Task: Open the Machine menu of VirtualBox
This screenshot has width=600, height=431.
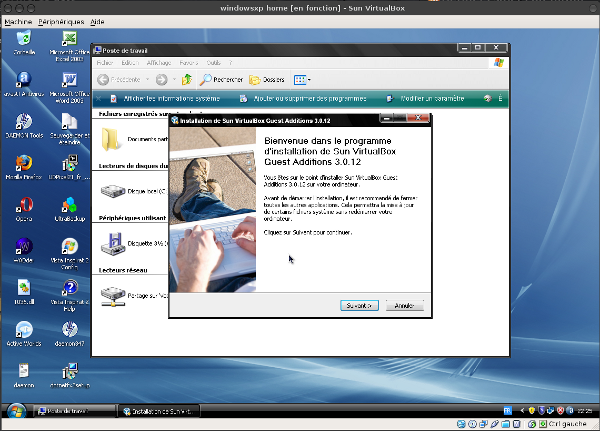Action: 18,22
